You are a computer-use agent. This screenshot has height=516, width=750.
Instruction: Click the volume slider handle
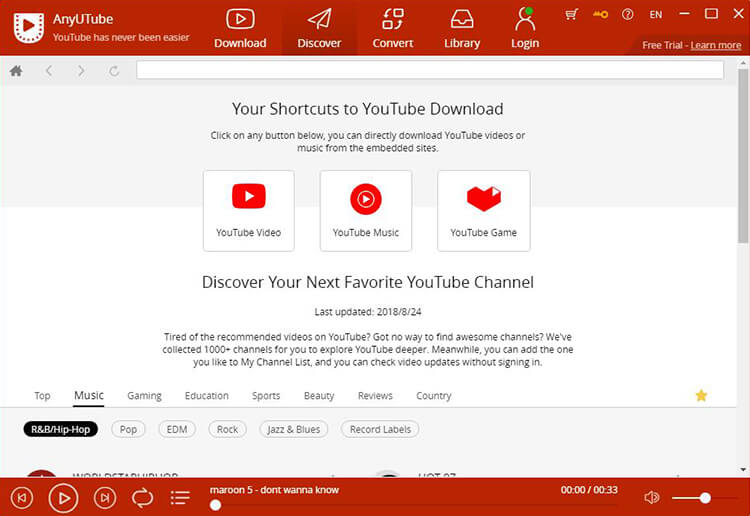coord(705,498)
